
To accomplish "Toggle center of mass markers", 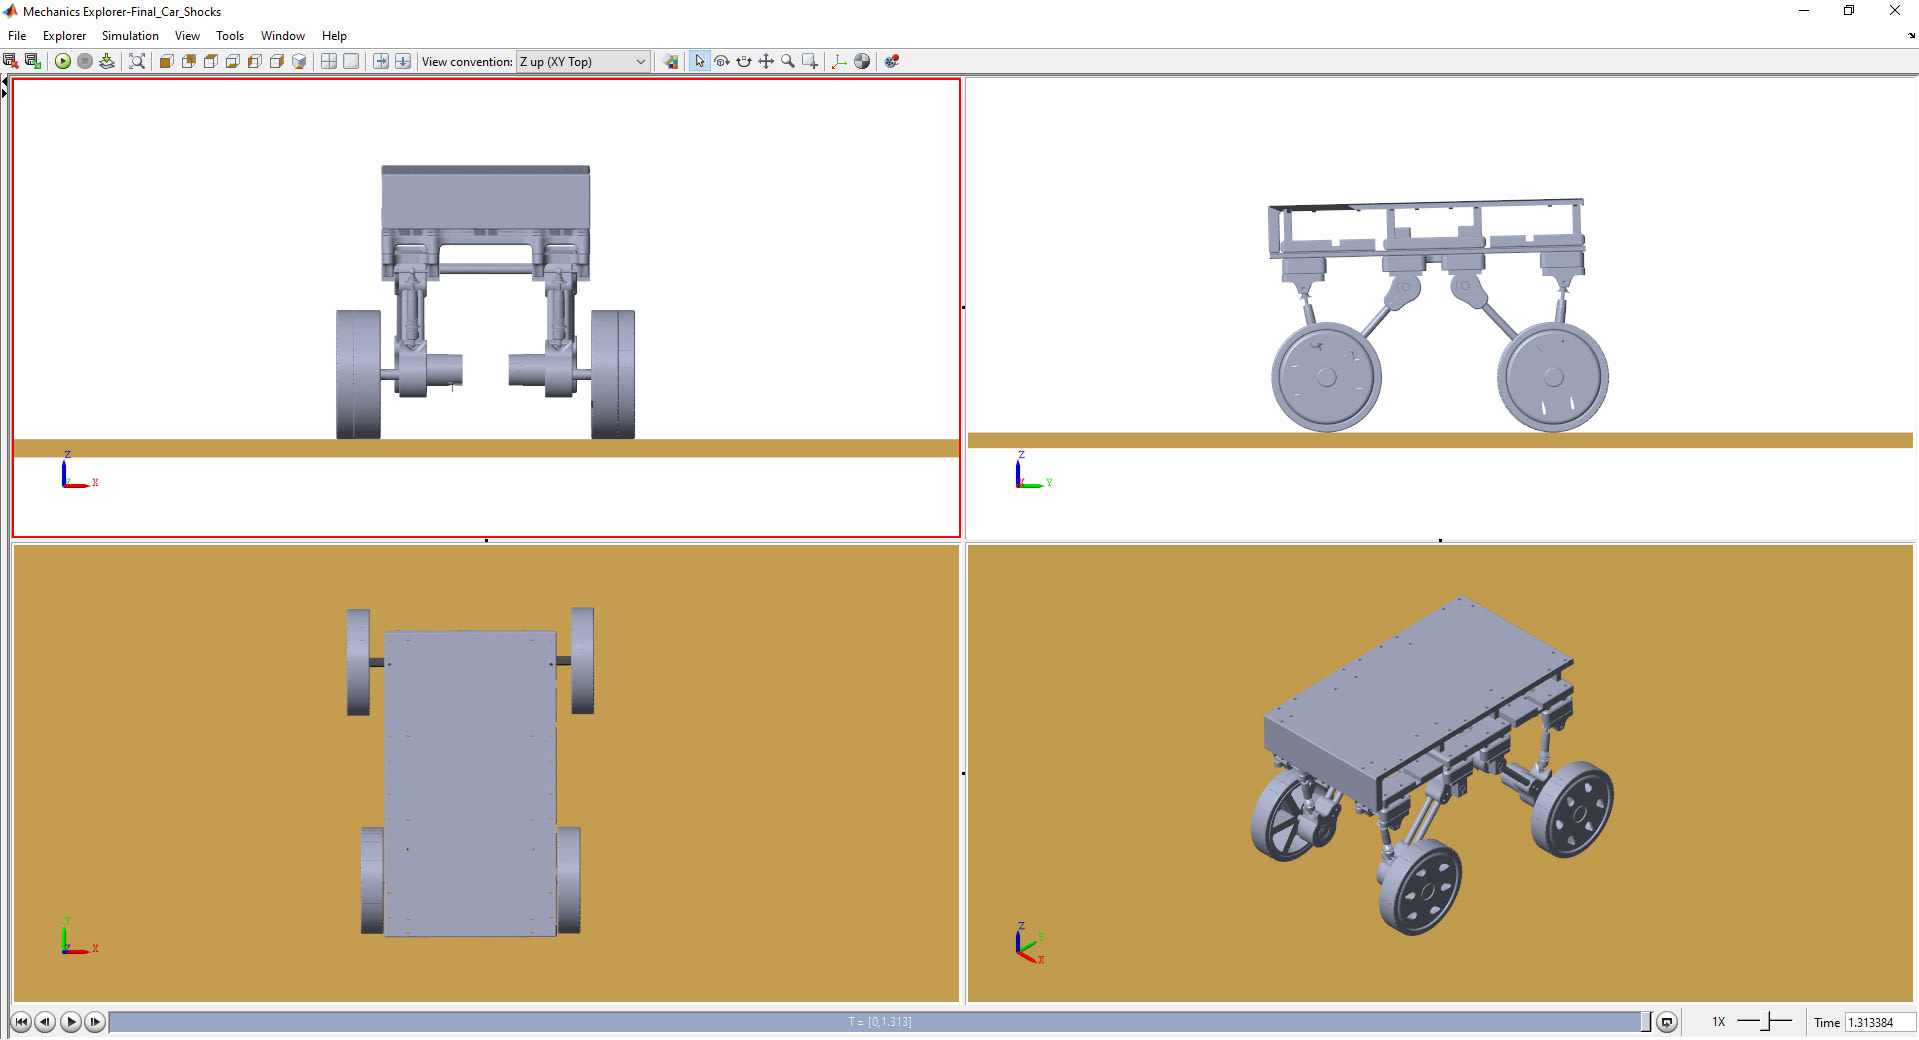I will tap(862, 62).
